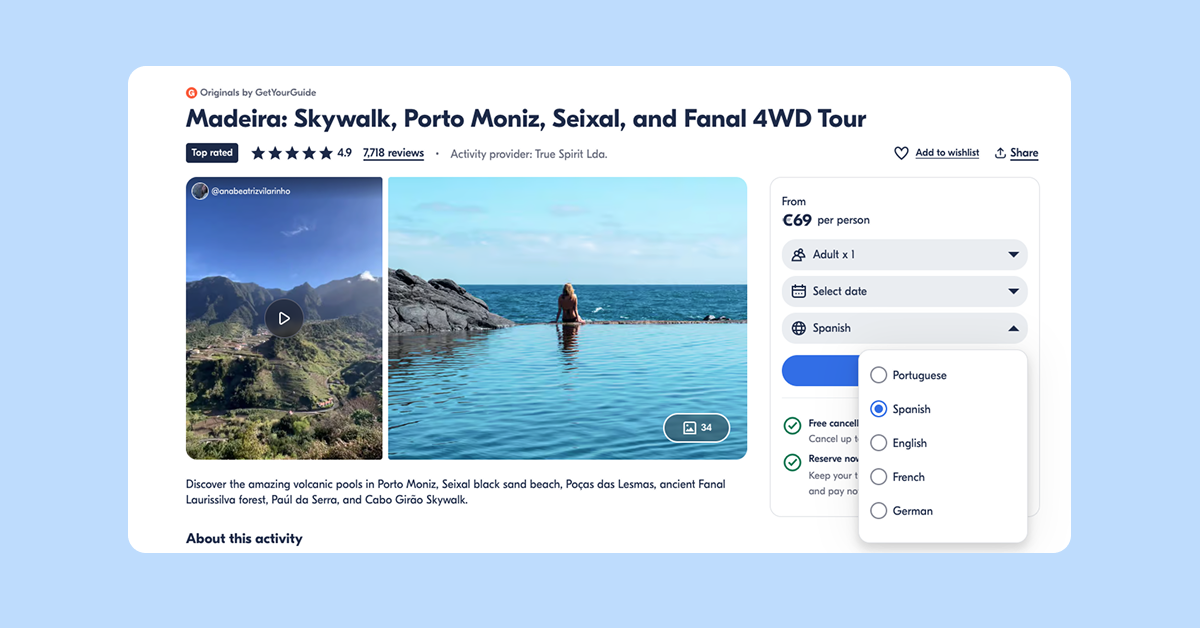Play the video on left thumbnail
The image size is (1200, 628).
point(284,318)
